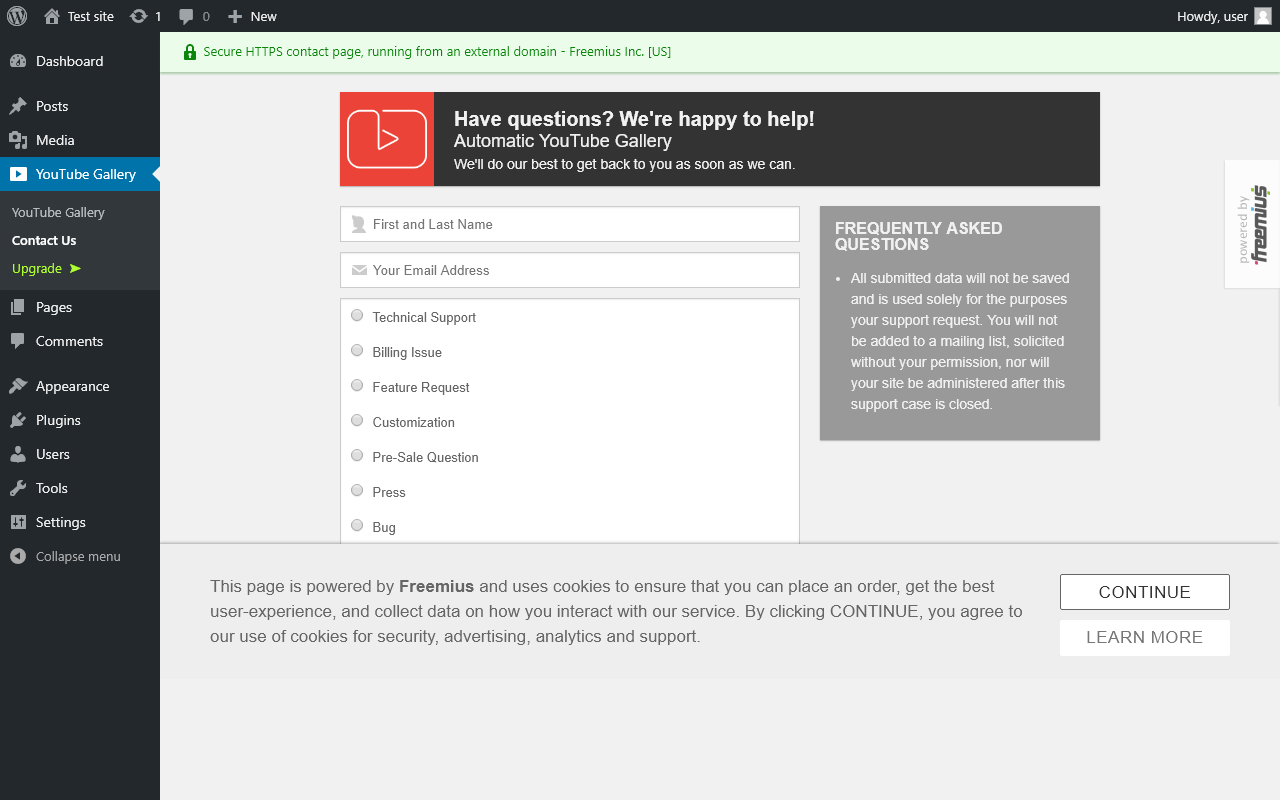Focus the Your Email Address field
The height and width of the screenshot is (800, 1280).
[x=570, y=270]
